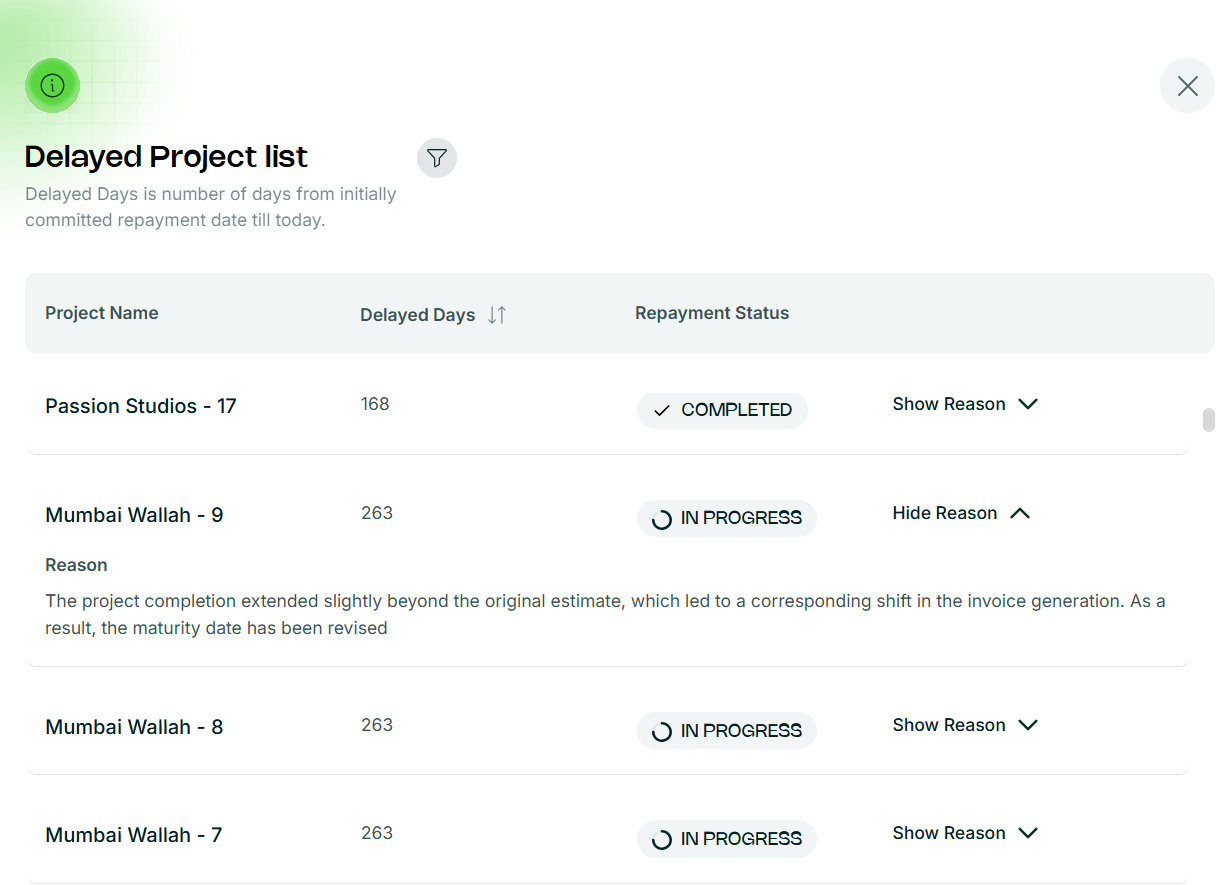Click the Delayed Days column header text

(417, 315)
